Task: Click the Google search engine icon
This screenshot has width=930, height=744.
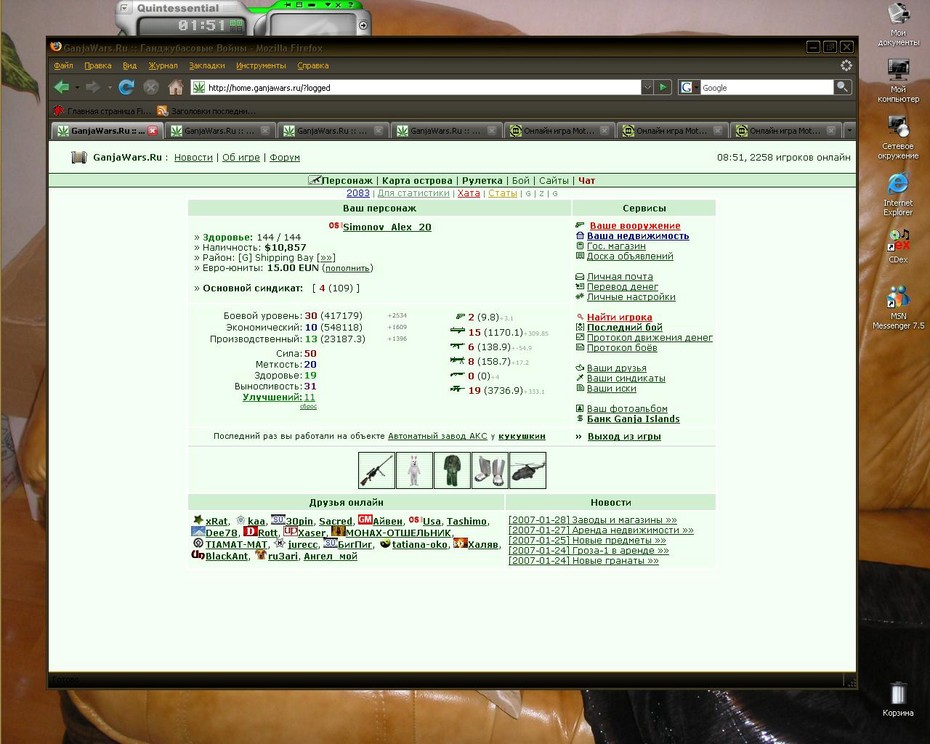Action: (x=686, y=87)
